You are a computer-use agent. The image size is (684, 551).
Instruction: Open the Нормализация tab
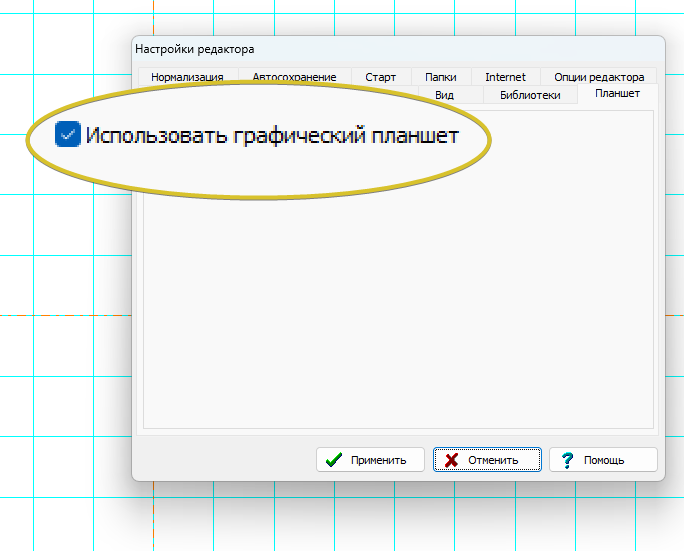[186, 77]
